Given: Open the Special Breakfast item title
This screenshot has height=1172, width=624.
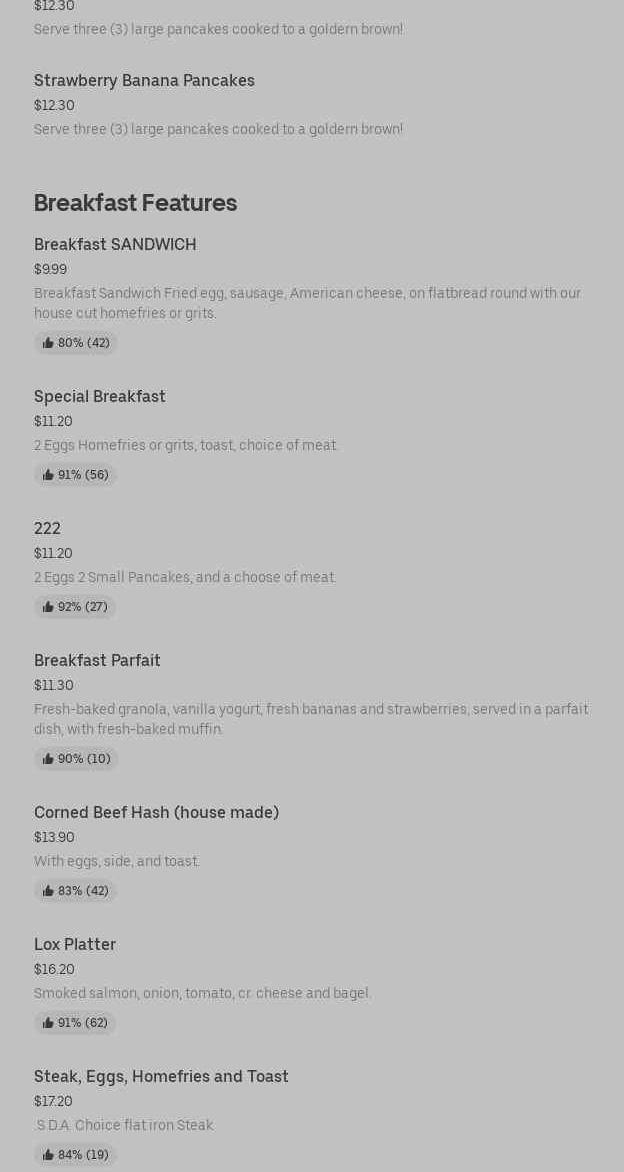Looking at the screenshot, I should point(100,396).
